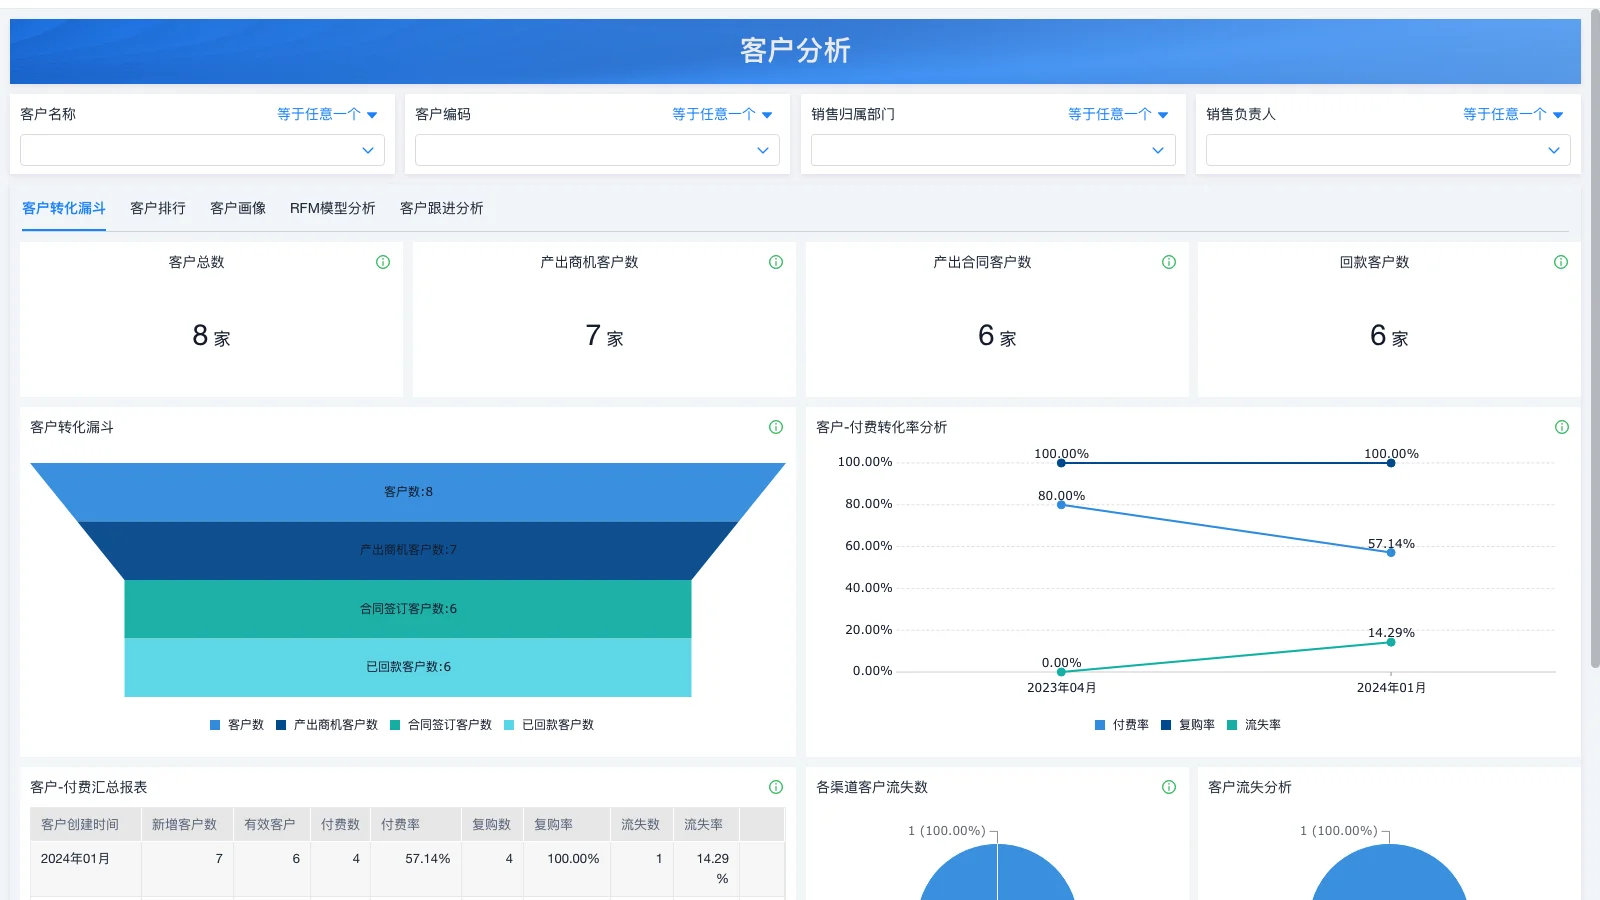Click info icon on 客户-付费转化率分析 chart
The width and height of the screenshot is (1600, 900).
1561,427
